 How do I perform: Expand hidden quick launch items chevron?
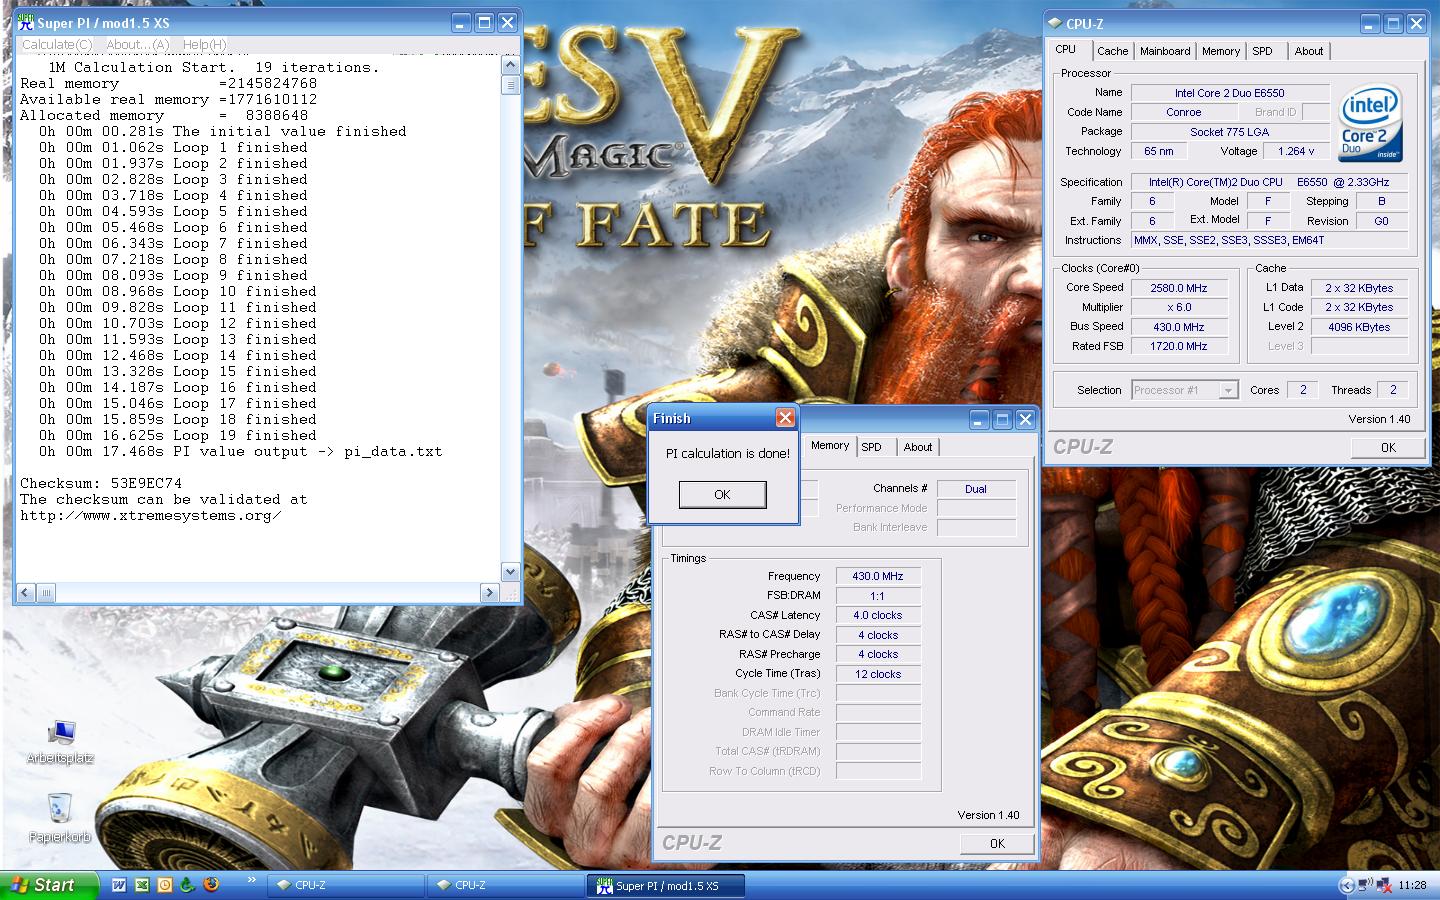point(252,881)
